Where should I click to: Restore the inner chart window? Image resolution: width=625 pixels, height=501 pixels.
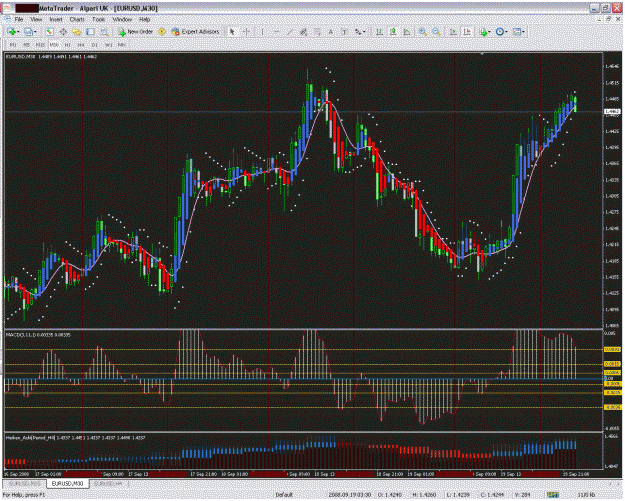click(609, 19)
